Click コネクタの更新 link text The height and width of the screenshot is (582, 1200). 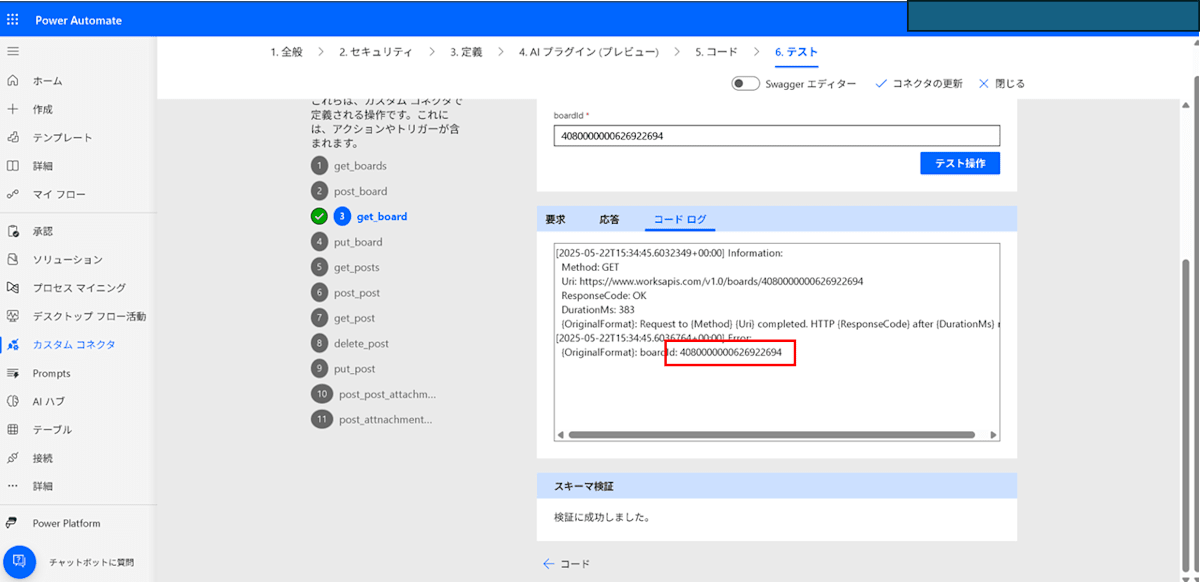pyautogui.click(x=927, y=84)
